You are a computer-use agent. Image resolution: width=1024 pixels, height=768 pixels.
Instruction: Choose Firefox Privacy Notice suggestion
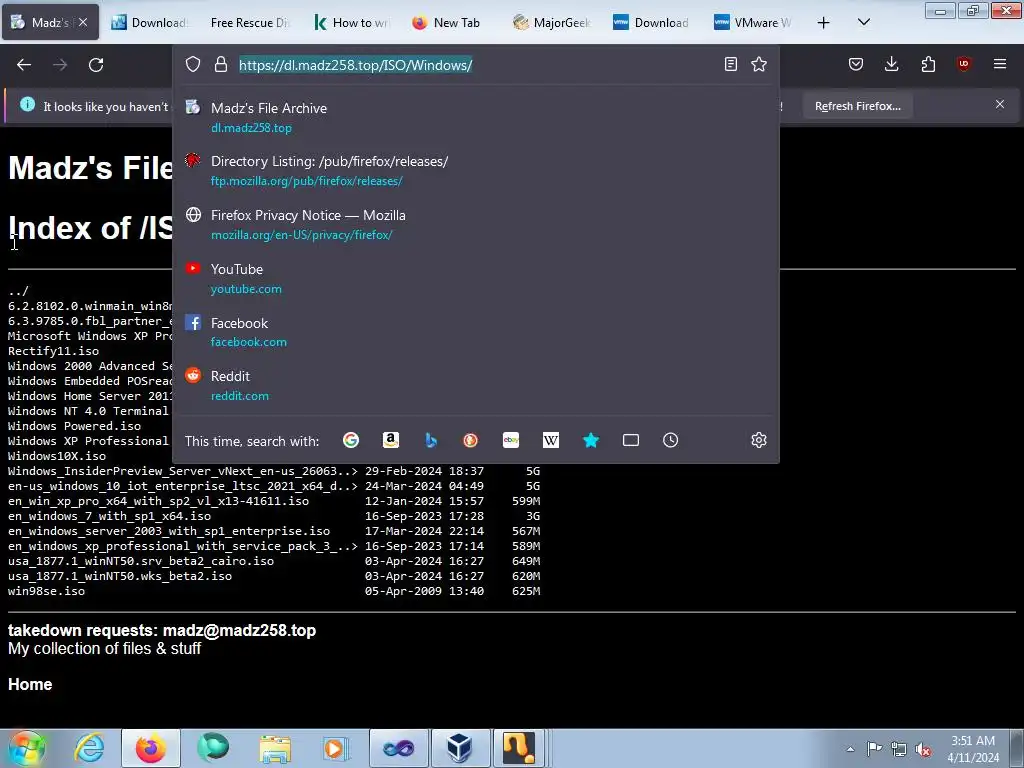click(475, 225)
